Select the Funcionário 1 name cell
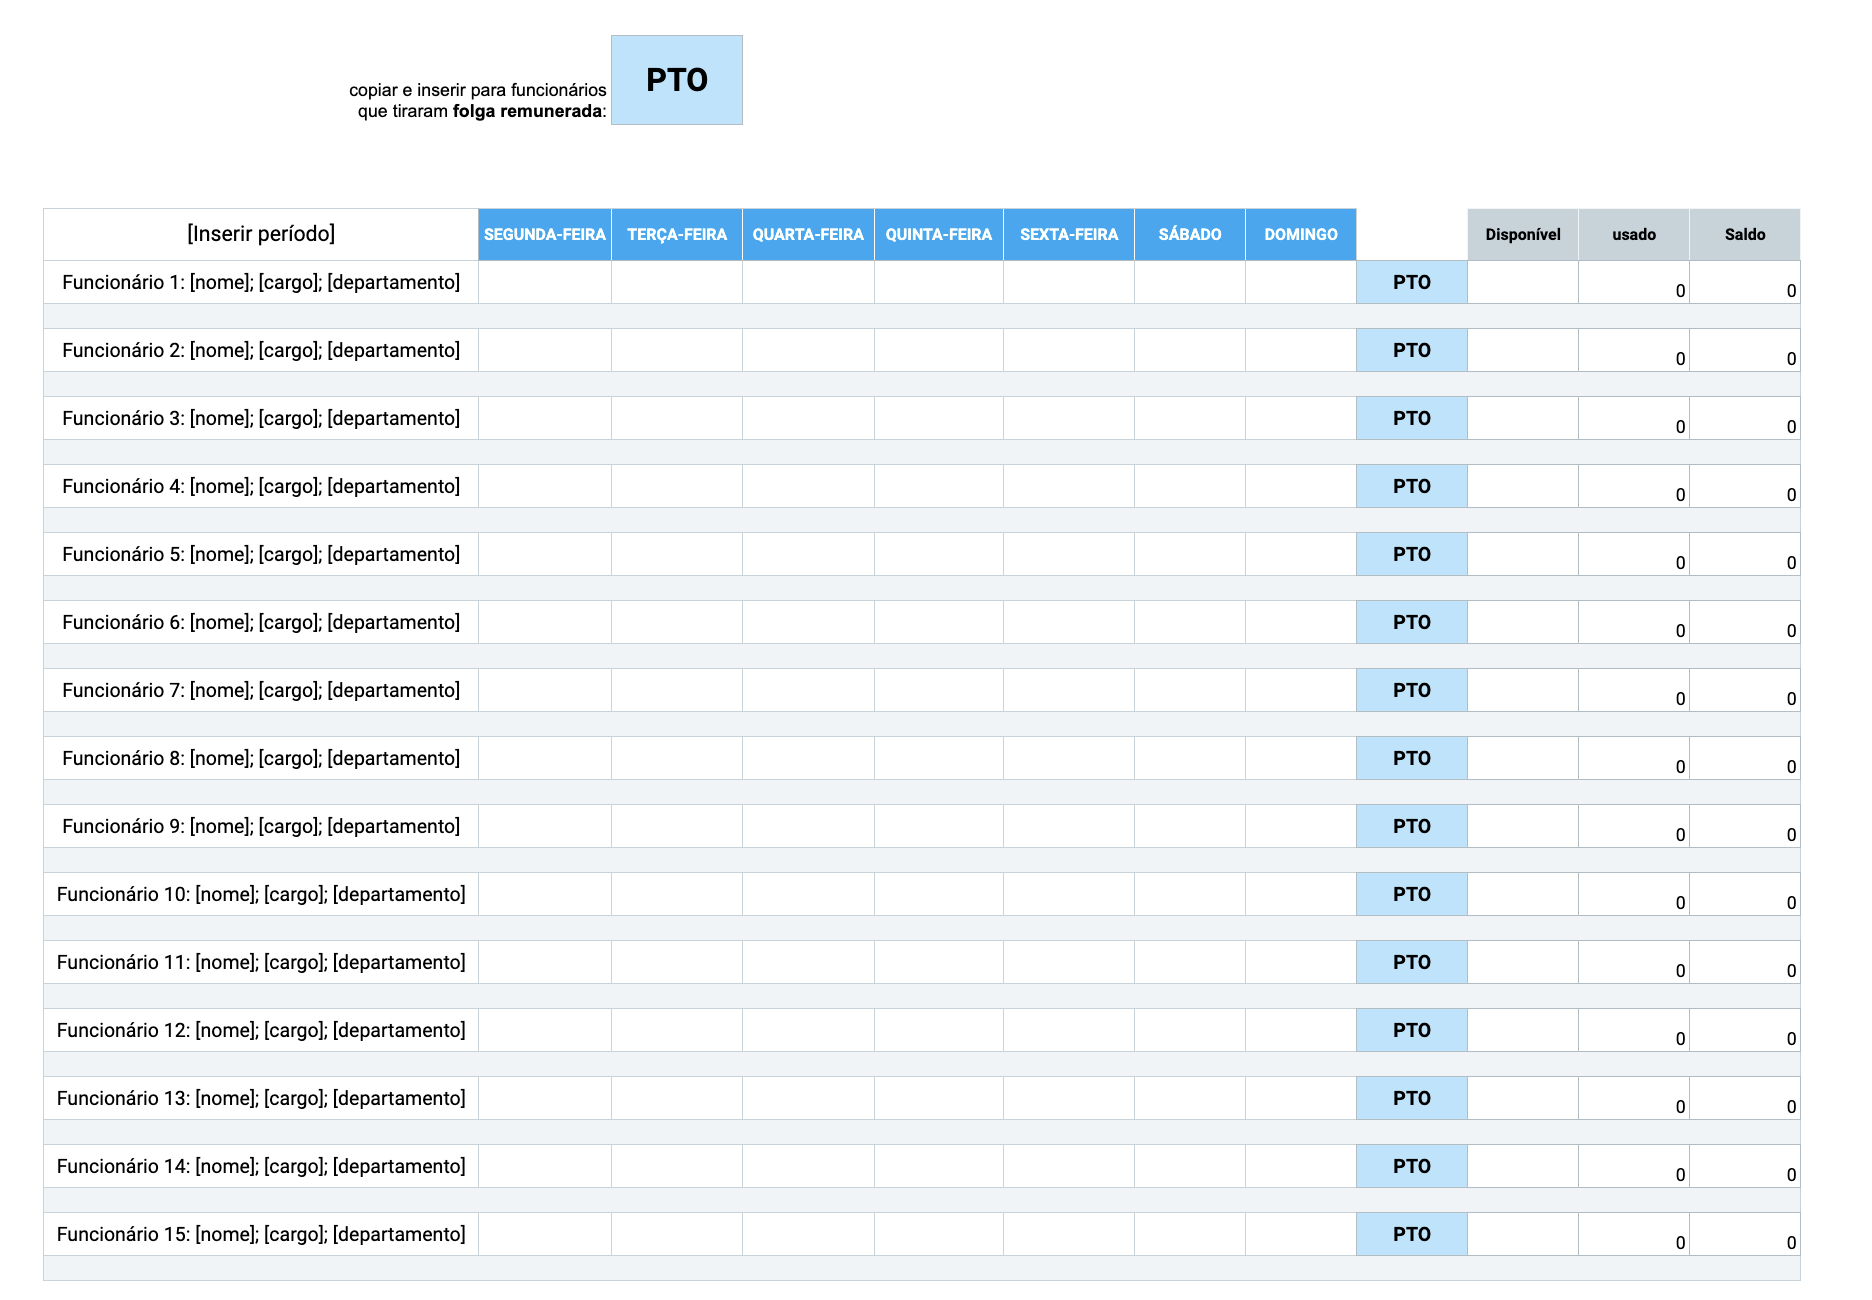1872x1300 pixels. pyautogui.click(x=261, y=282)
